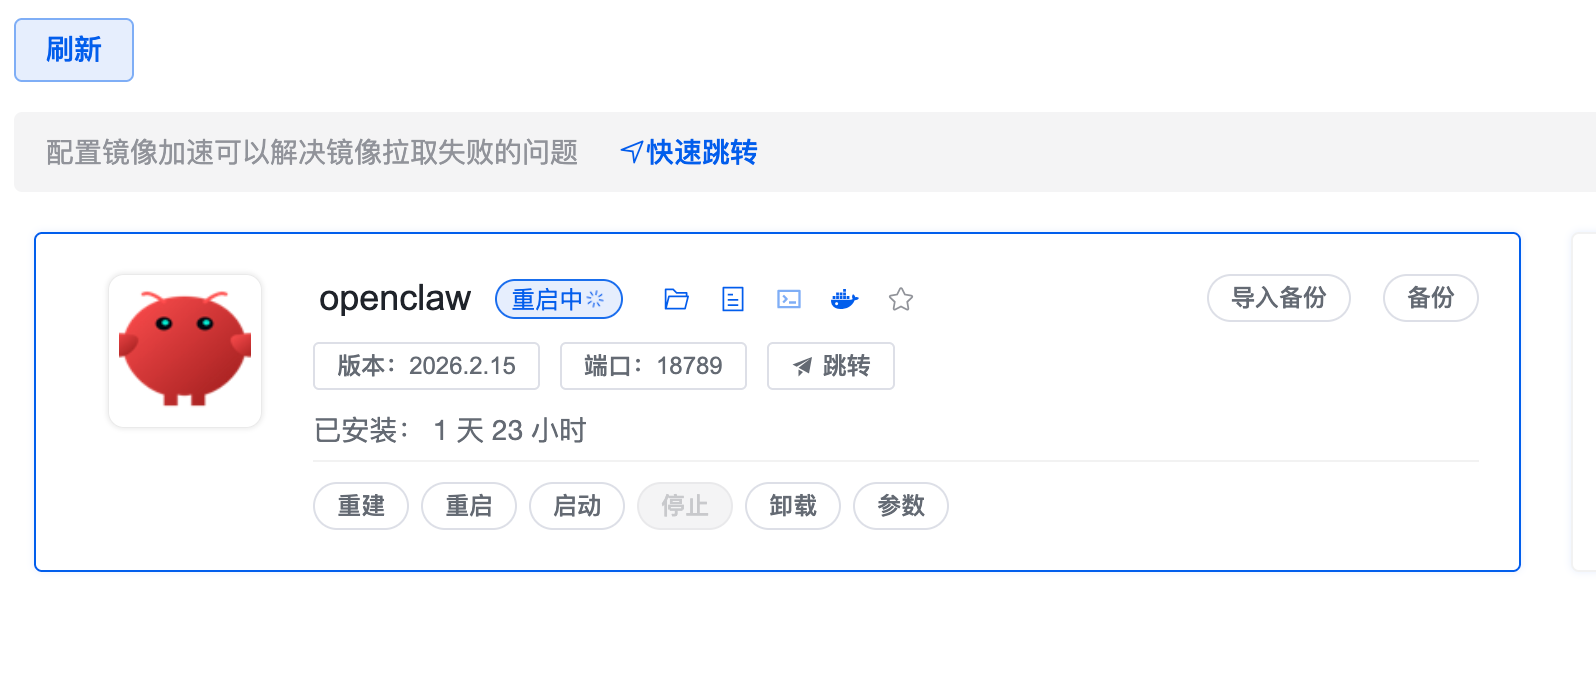Click the 重建 rebuild button
Image resolution: width=1596 pixels, height=694 pixels.
[x=361, y=506]
